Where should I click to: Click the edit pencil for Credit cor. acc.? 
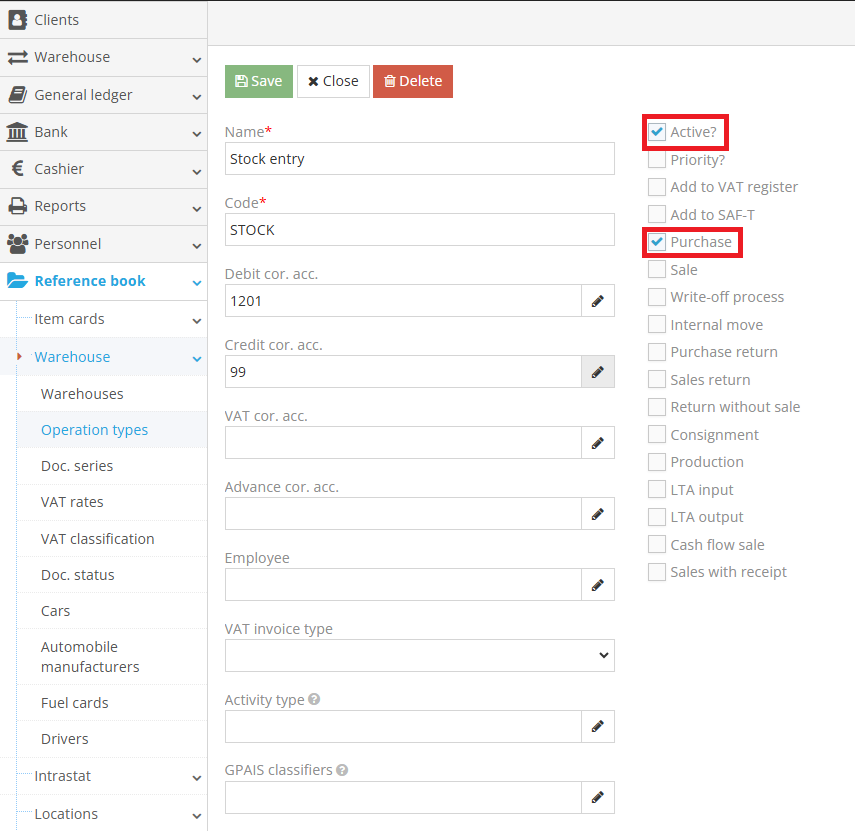598,372
